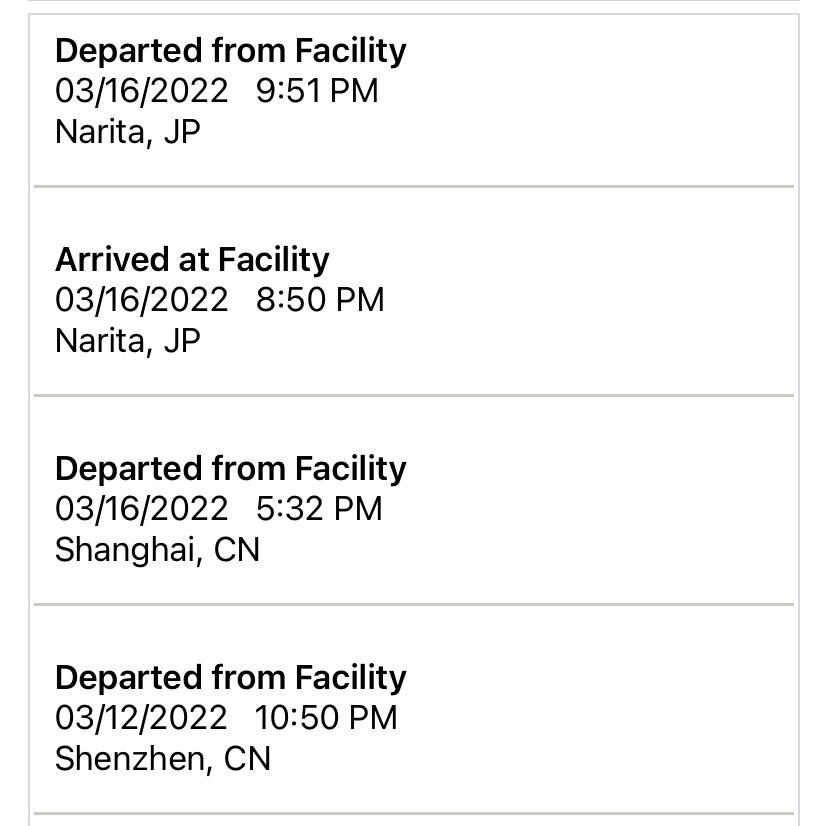The width and height of the screenshot is (828, 826).
Task: Click the 'Departed from Facility' Shanghai heading
Action: click(230, 469)
